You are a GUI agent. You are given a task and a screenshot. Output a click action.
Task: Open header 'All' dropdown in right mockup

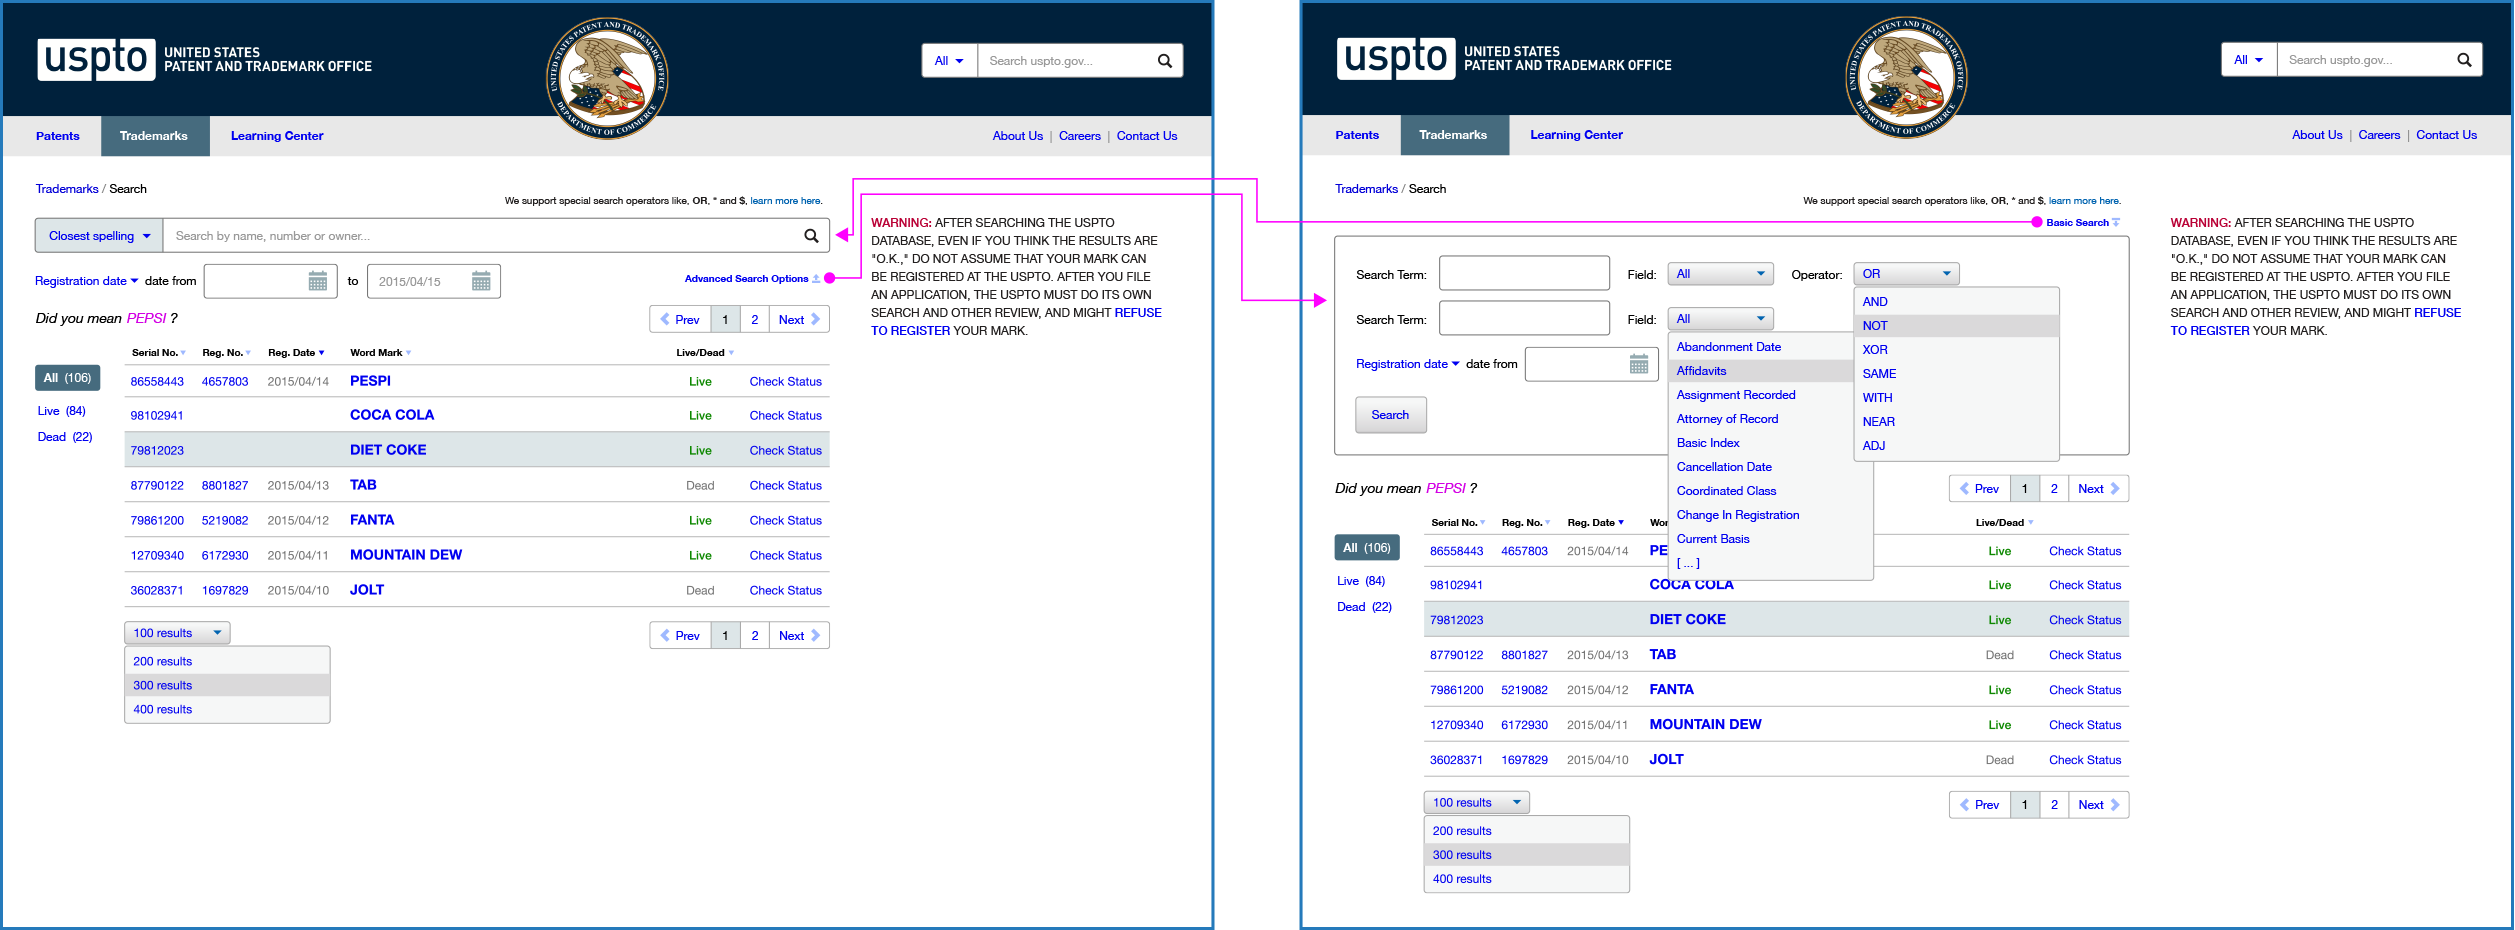2249,60
